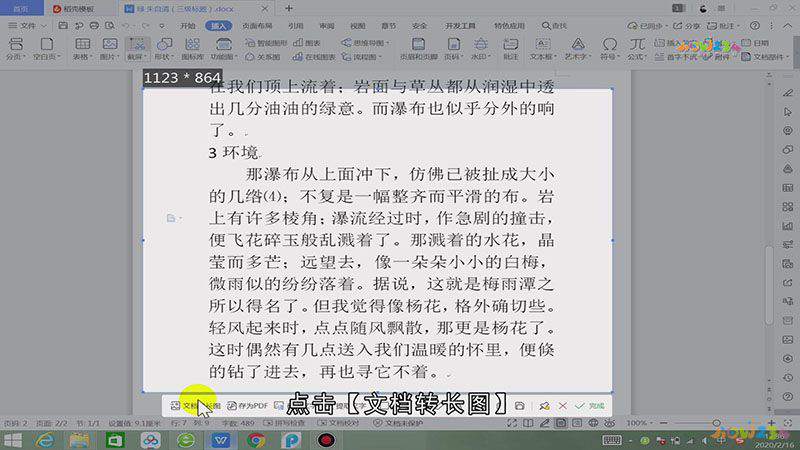The width and height of the screenshot is (800, 450).
Task: Click the save icon in screenshot toolbar
Action: 519,406
